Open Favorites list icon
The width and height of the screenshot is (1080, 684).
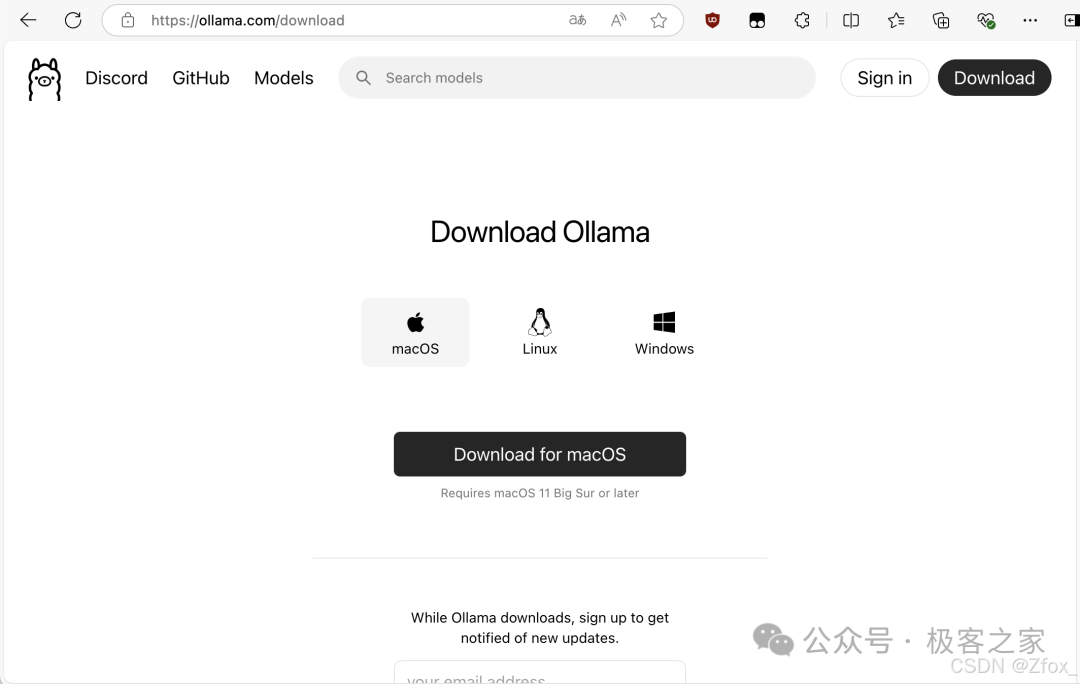pyautogui.click(x=895, y=20)
